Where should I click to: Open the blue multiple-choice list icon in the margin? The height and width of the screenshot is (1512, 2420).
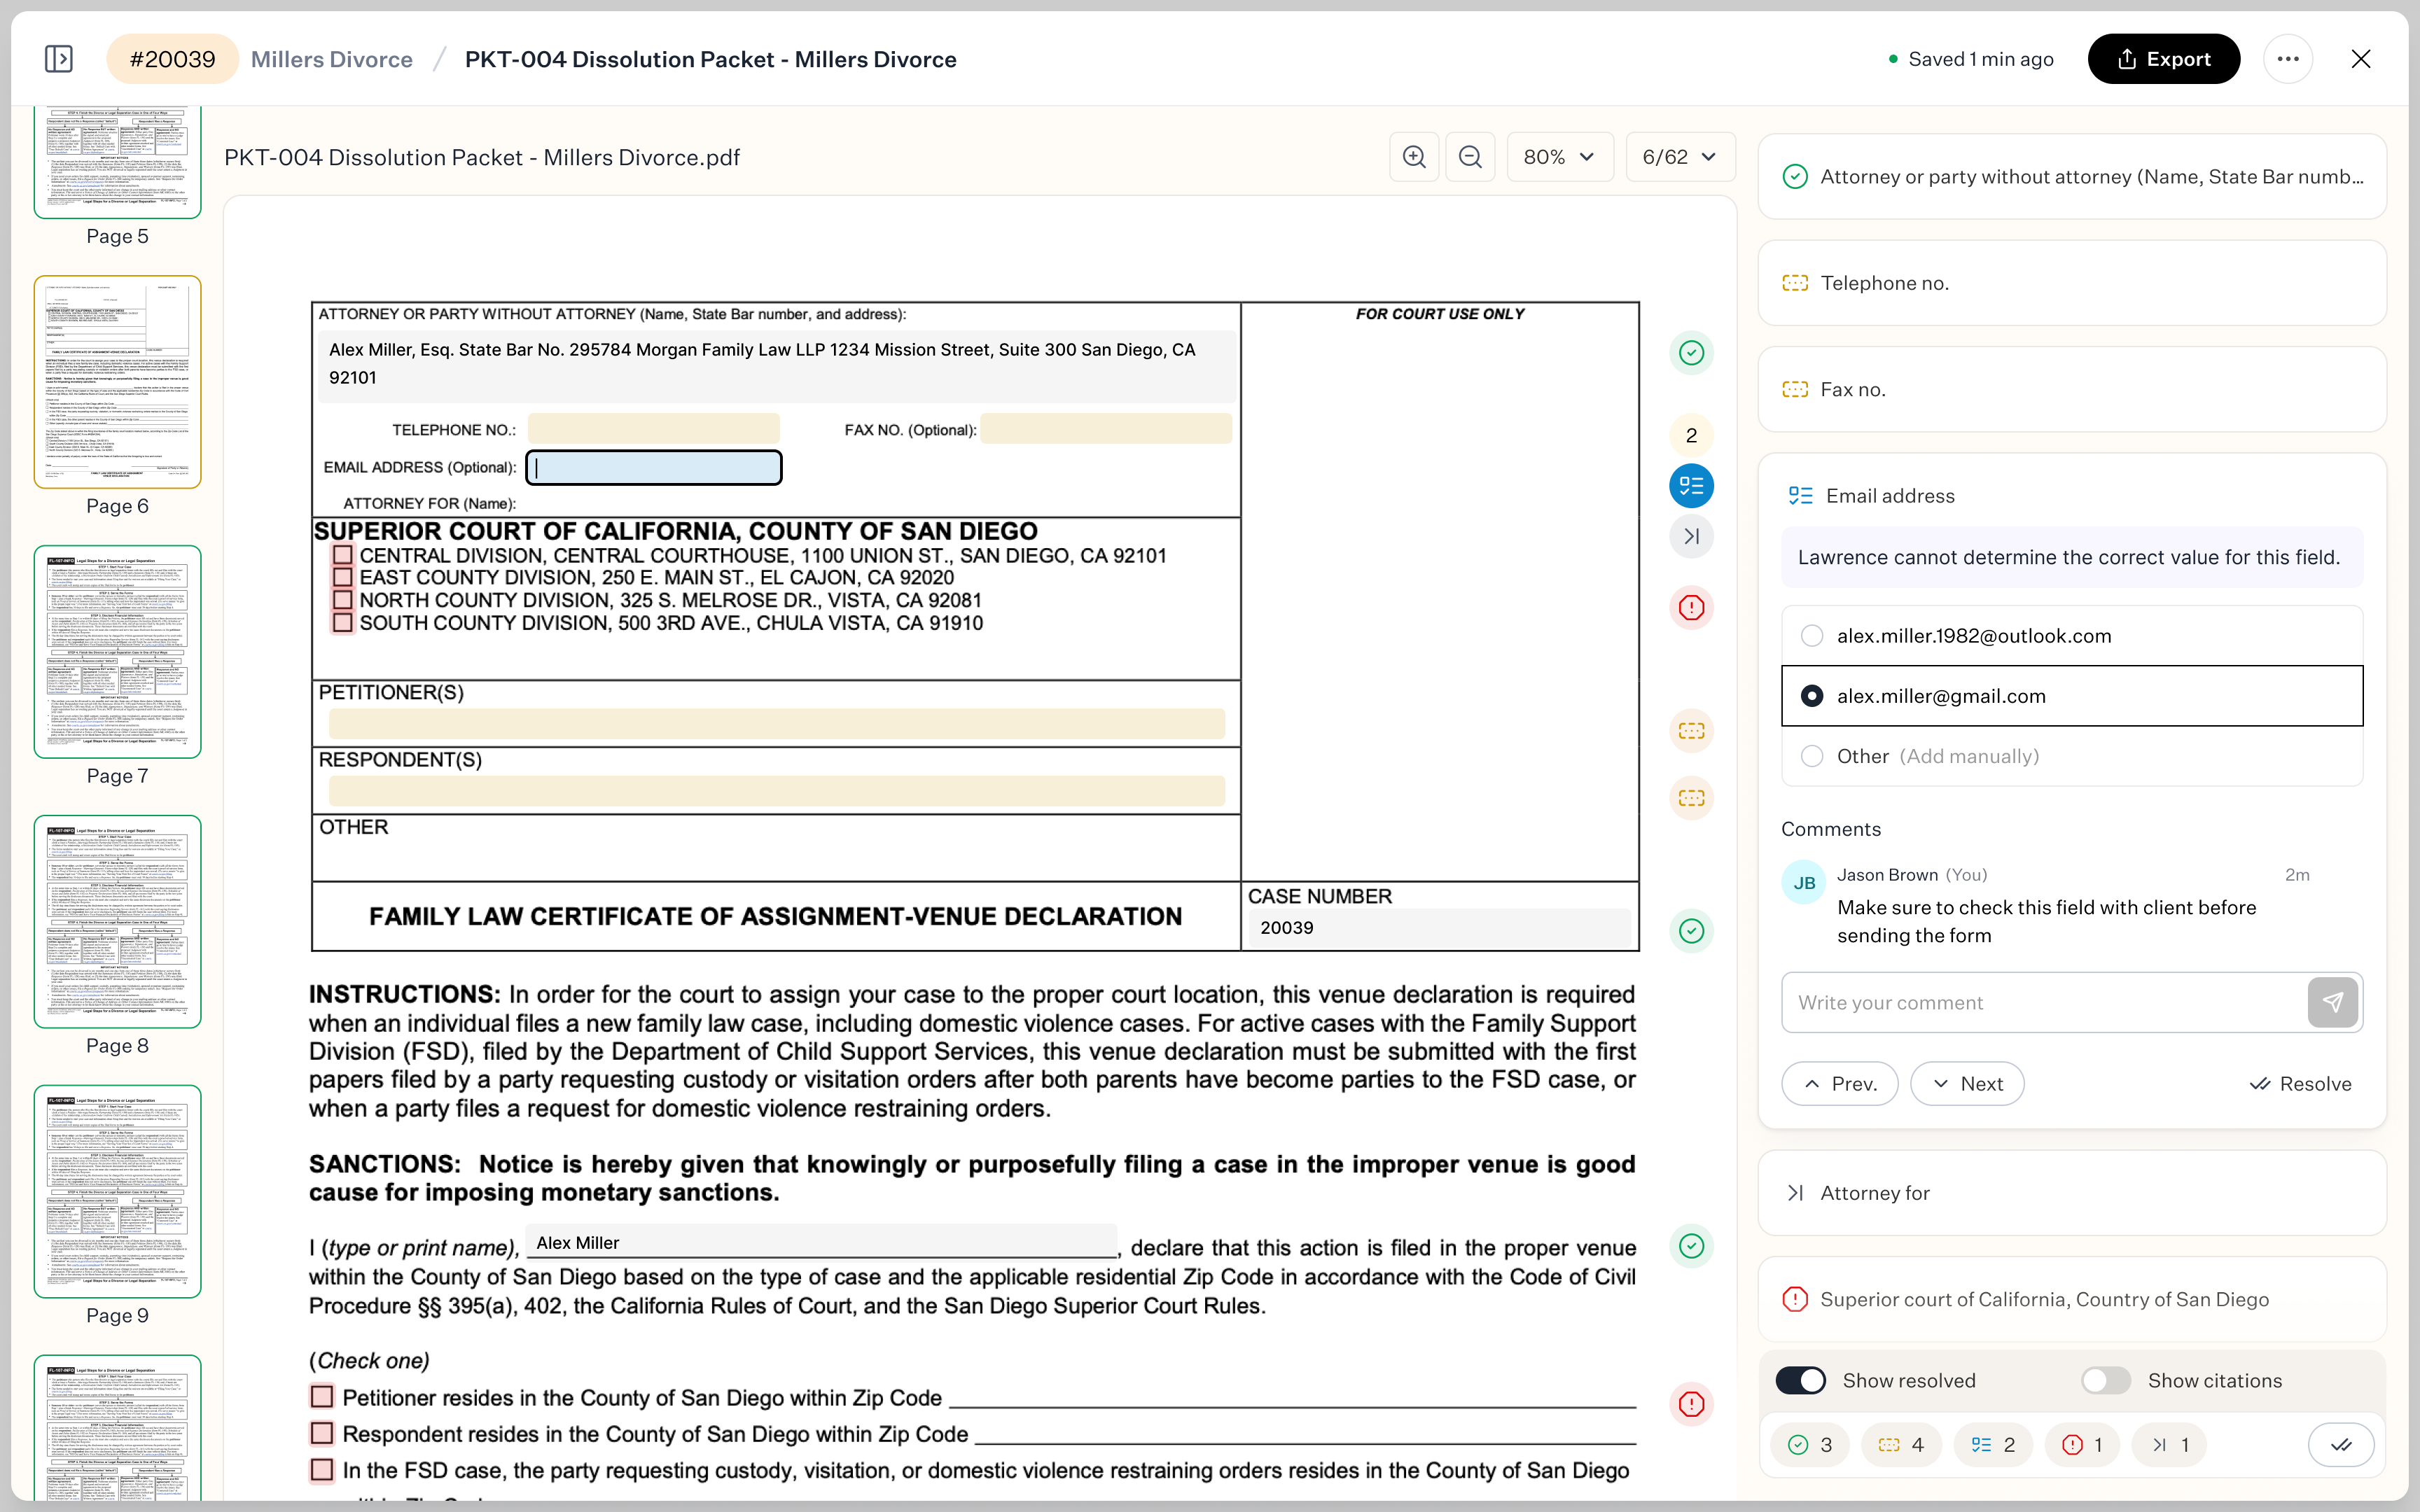click(1691, 486)
